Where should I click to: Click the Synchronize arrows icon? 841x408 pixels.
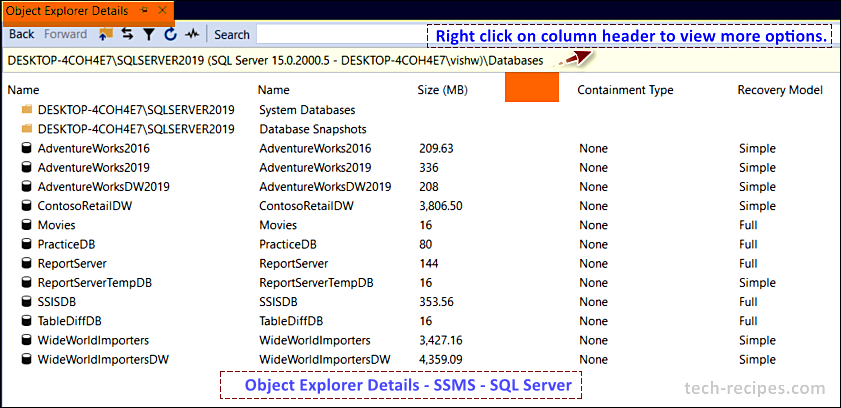pyautogui.click(x=127, y=34)
